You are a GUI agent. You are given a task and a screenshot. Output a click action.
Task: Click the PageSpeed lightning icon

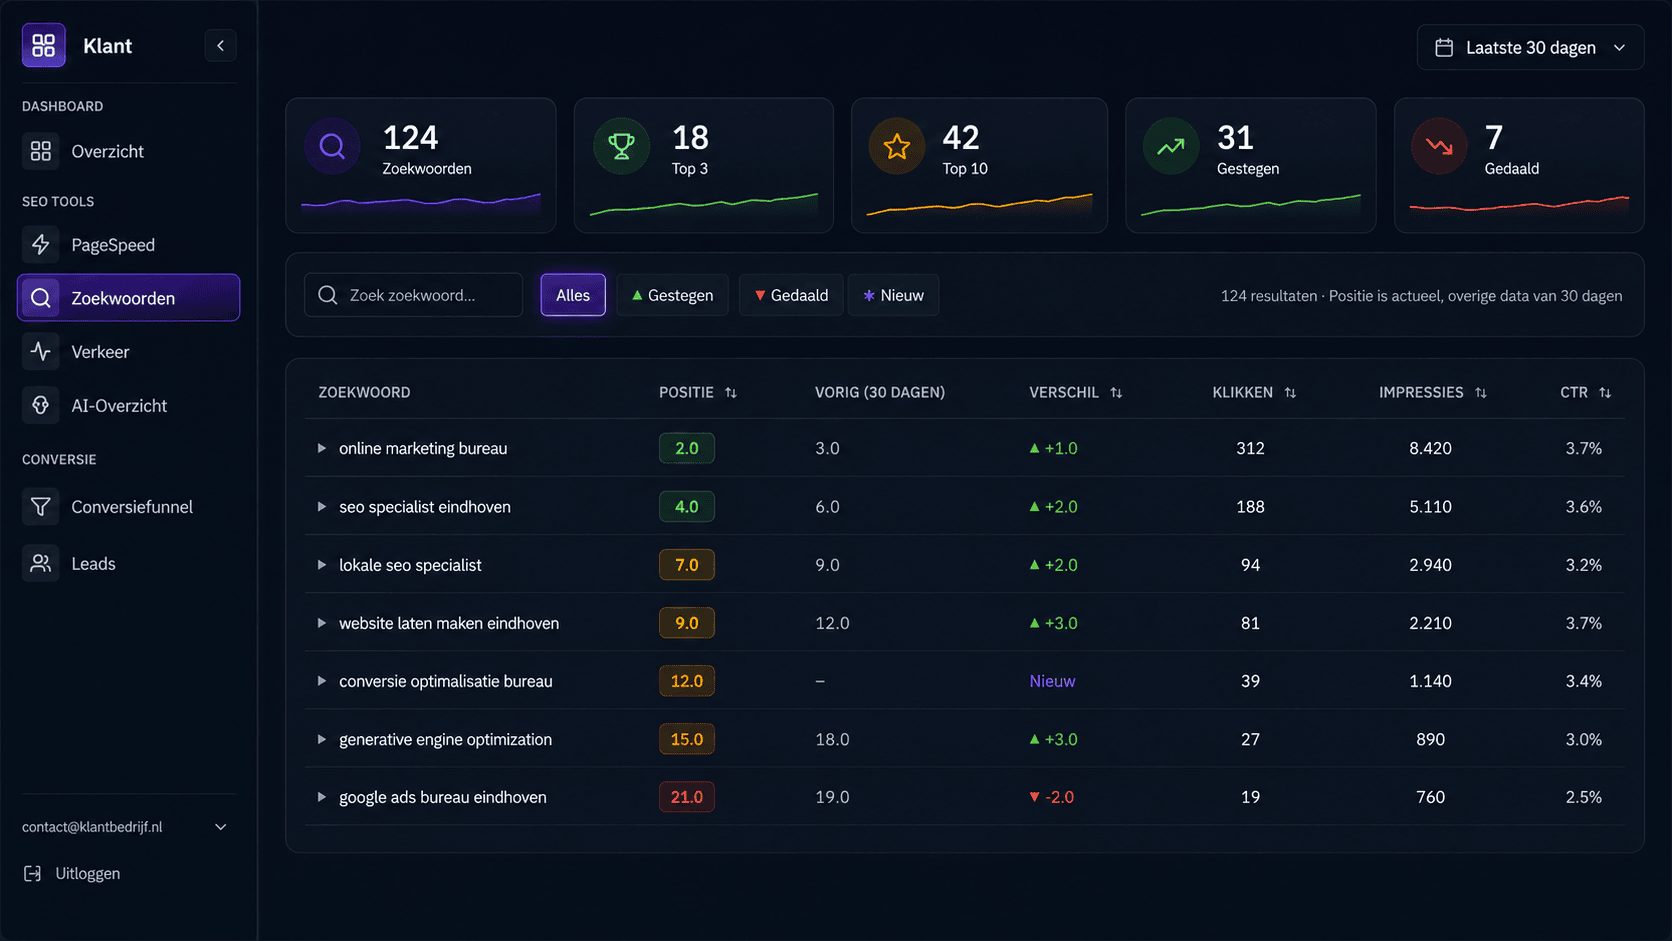(x=40, y=244)
